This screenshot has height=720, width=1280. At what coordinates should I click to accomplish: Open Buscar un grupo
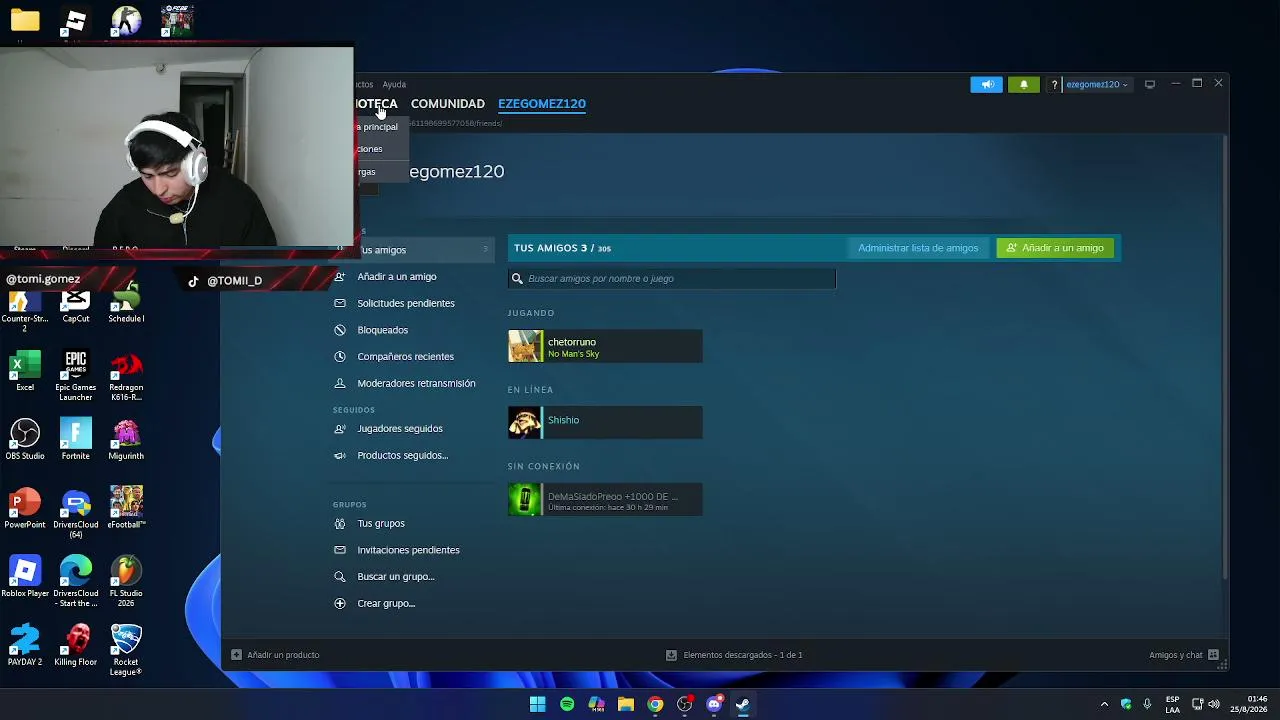pyautogui.click(x=395, y=577)
